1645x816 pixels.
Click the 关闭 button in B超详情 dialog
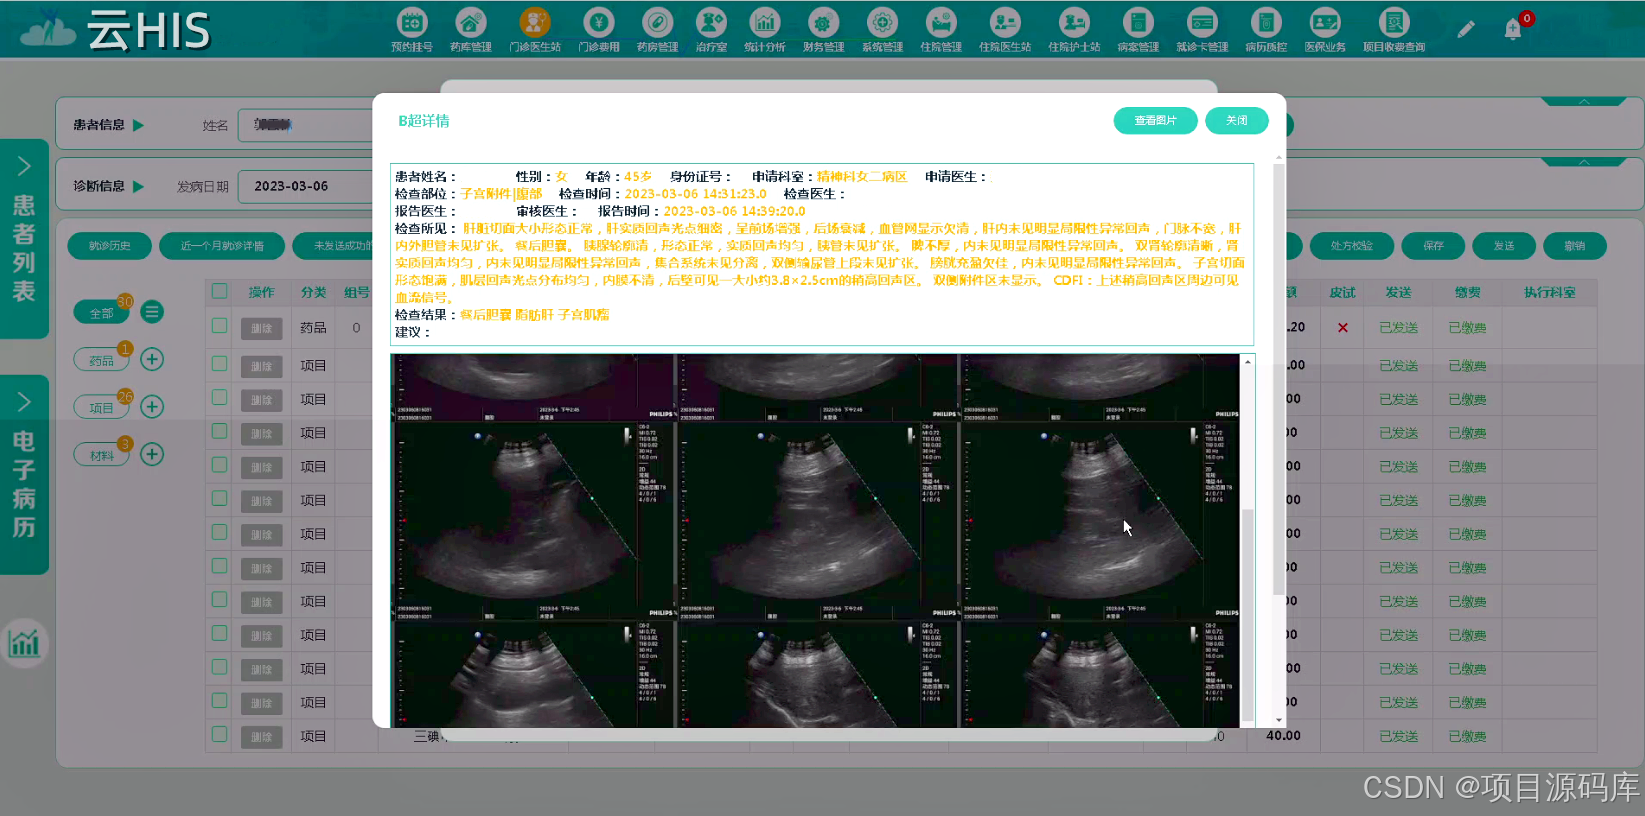(x=1237, y=120)
